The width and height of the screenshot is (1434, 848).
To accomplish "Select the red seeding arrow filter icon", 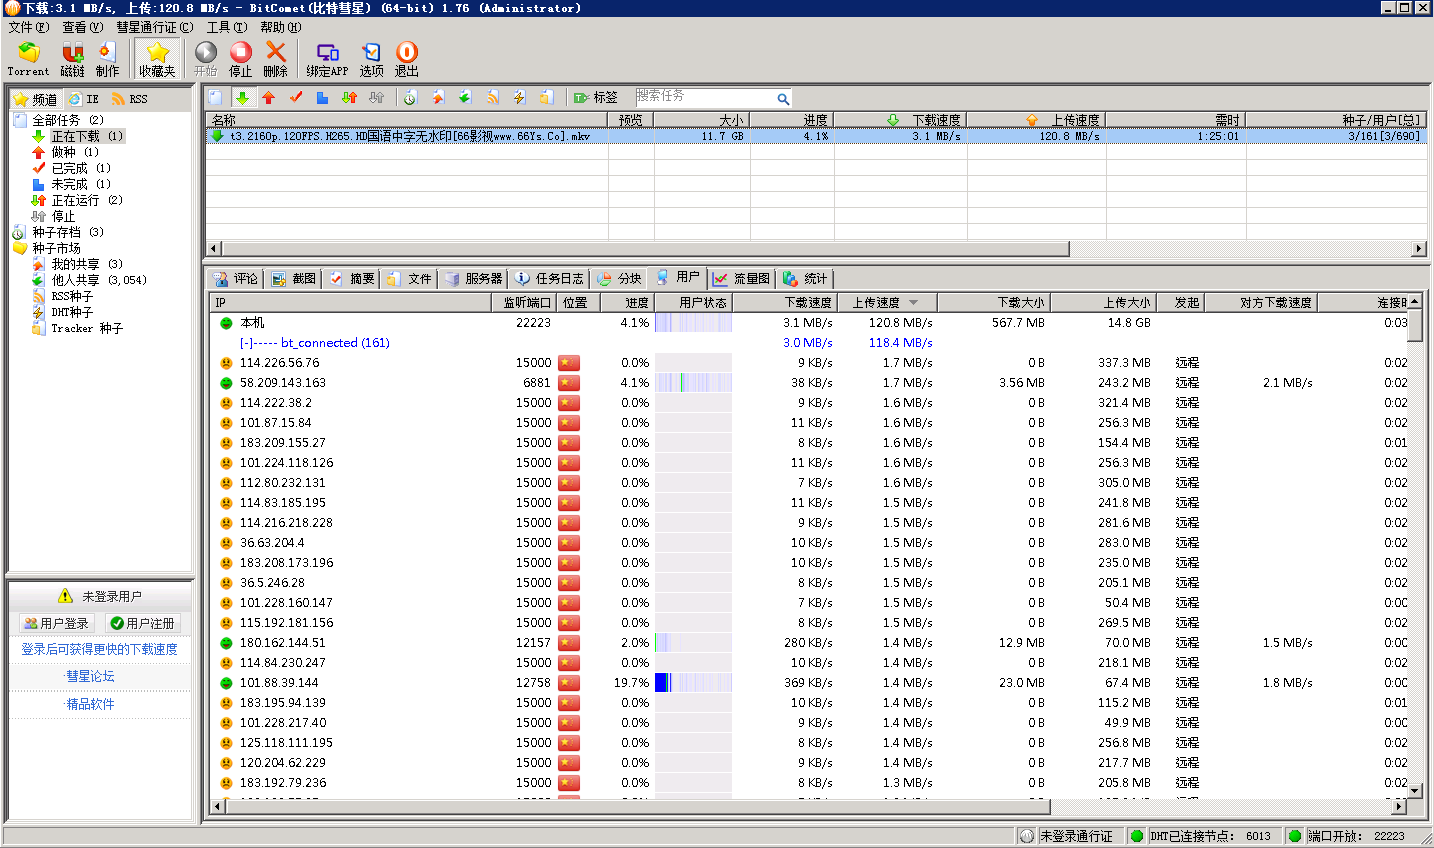I will [269, 97].
